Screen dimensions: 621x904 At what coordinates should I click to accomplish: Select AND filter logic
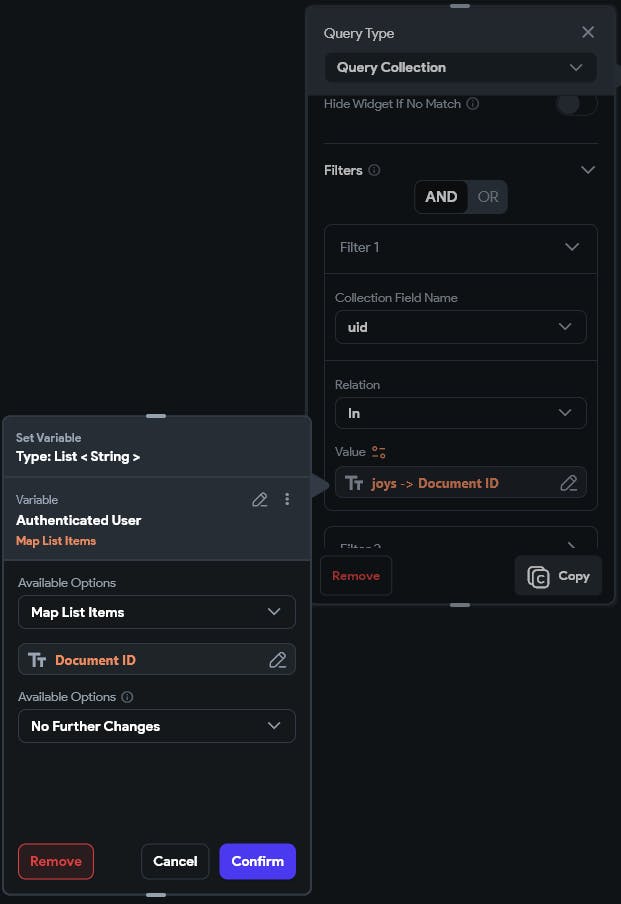click(441, 197)
